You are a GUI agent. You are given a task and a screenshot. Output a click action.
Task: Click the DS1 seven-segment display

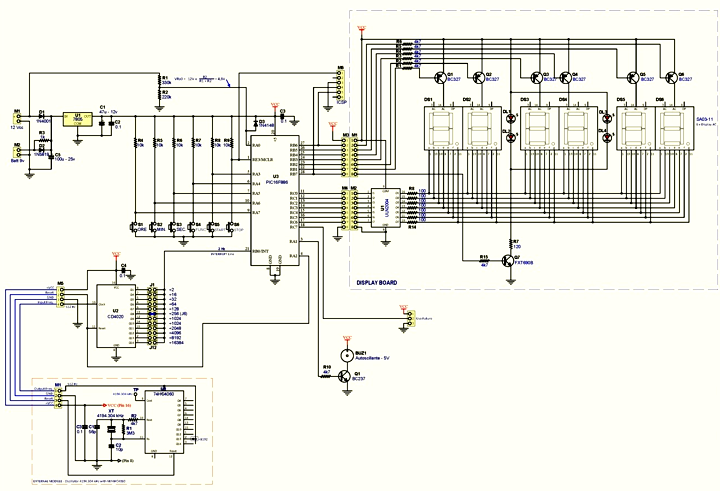pyautogui.click(x=442, y=128)
